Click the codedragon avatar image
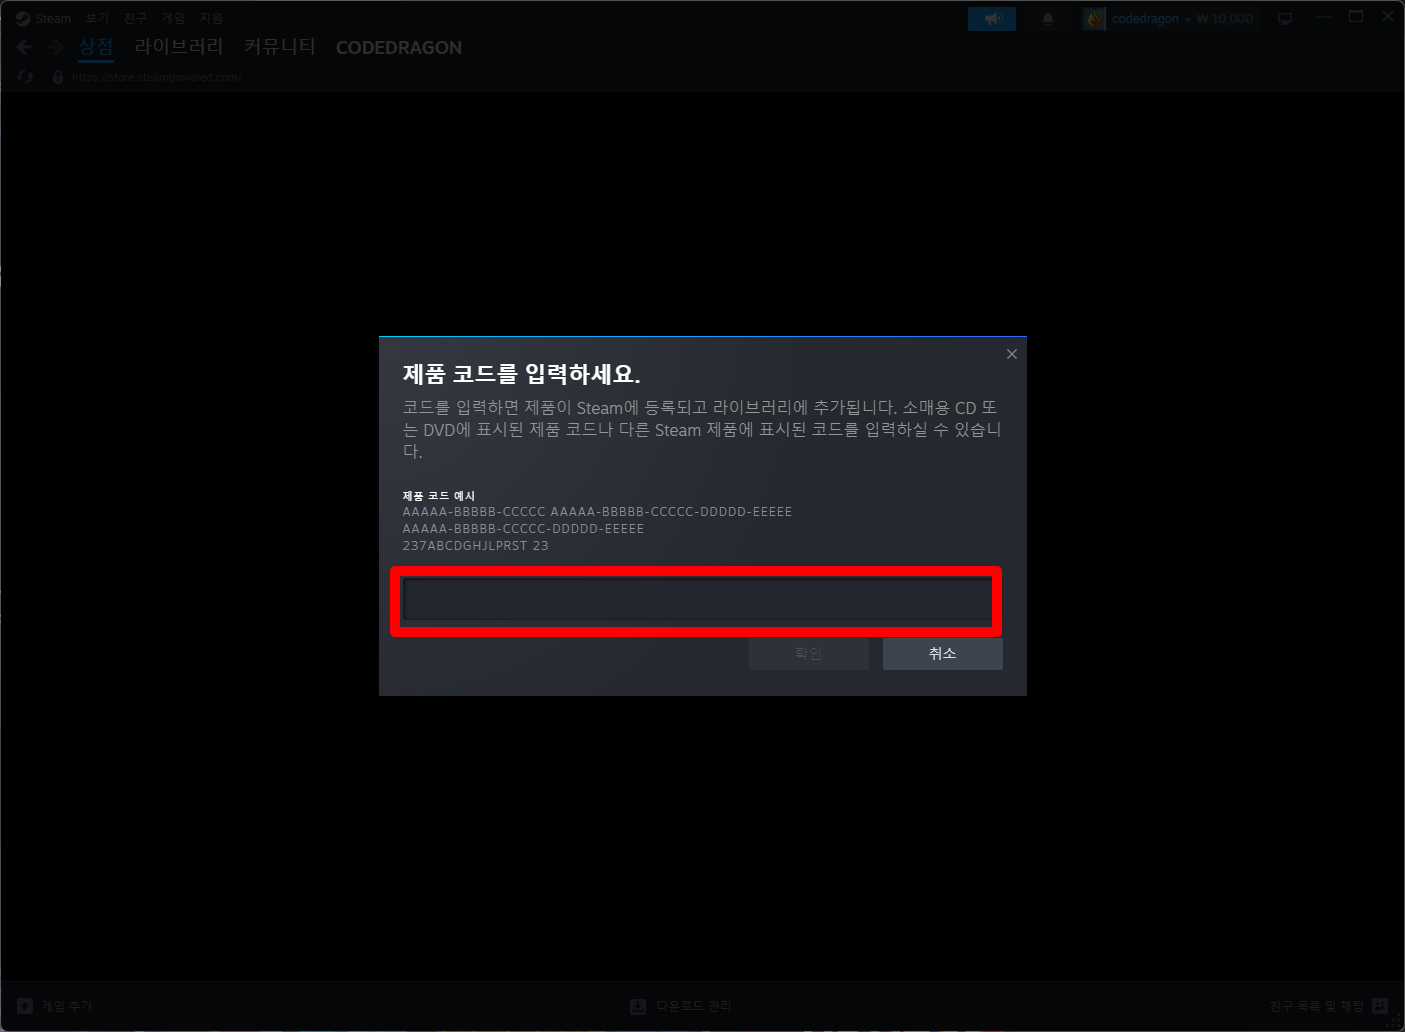Screen dimensions: 1405x1032 click(x=1094, y=18)
